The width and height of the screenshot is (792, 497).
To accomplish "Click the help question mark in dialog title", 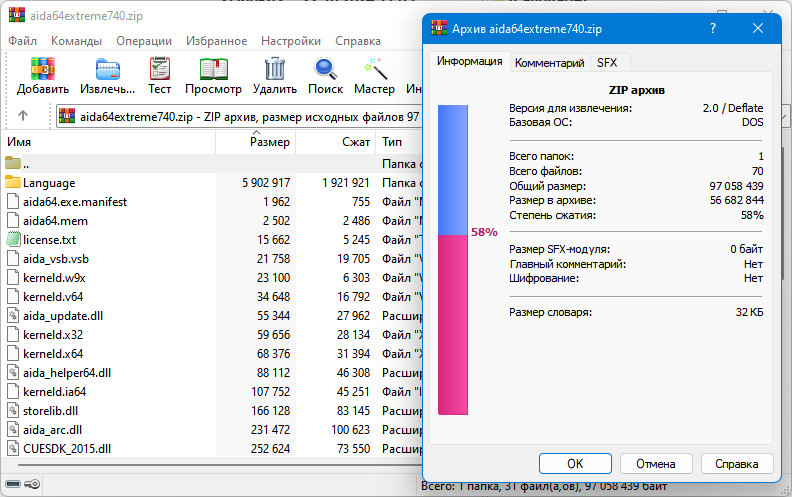I will [713, 28].
